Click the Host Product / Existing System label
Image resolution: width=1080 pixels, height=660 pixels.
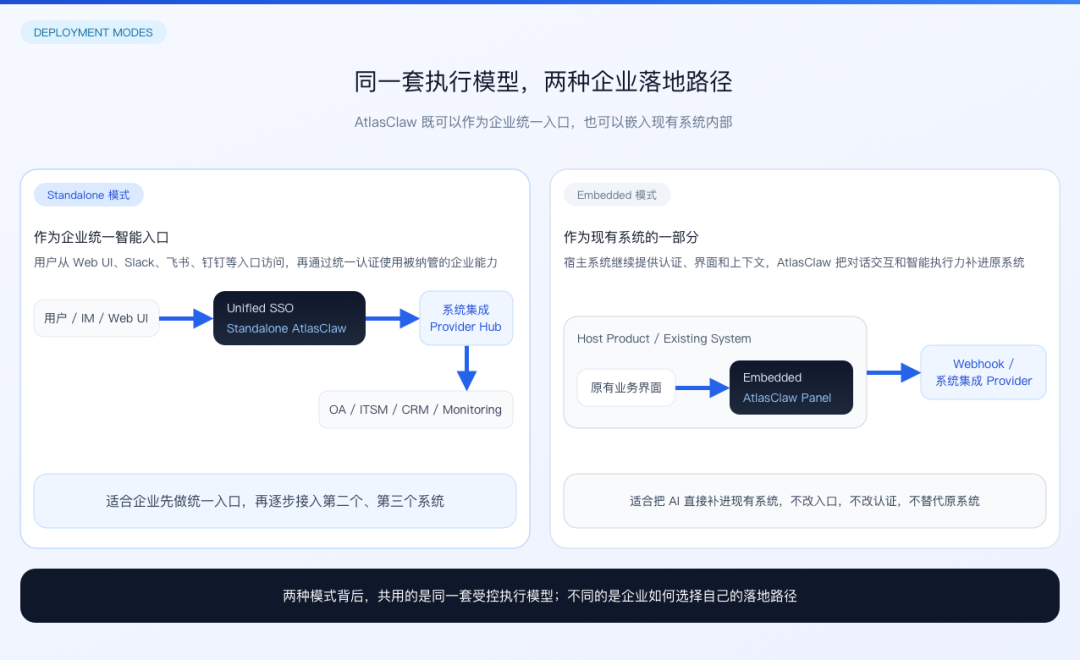[664, 338]
